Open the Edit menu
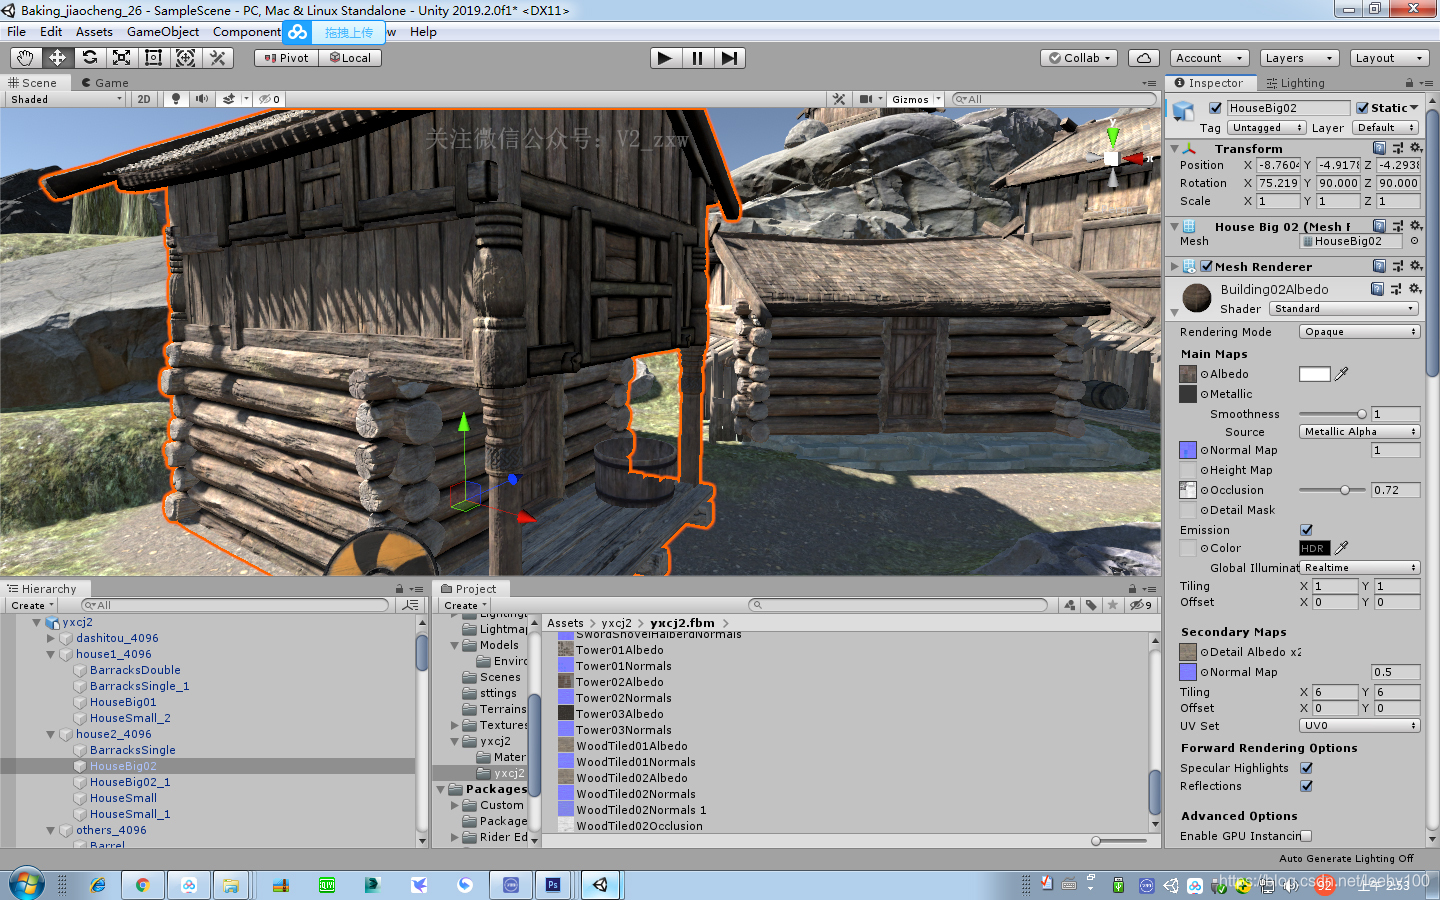Viewport: 1440px width, 900px height. tap(51, 32)
